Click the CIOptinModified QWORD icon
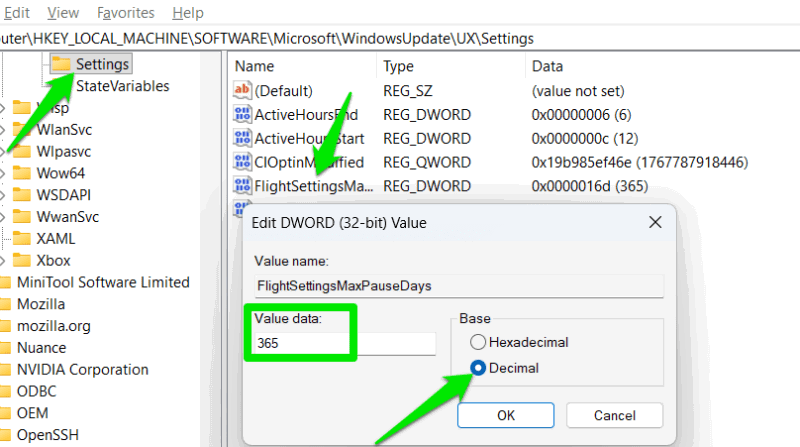The width and height of the screenshot is (800, 447). coord(242,162)
